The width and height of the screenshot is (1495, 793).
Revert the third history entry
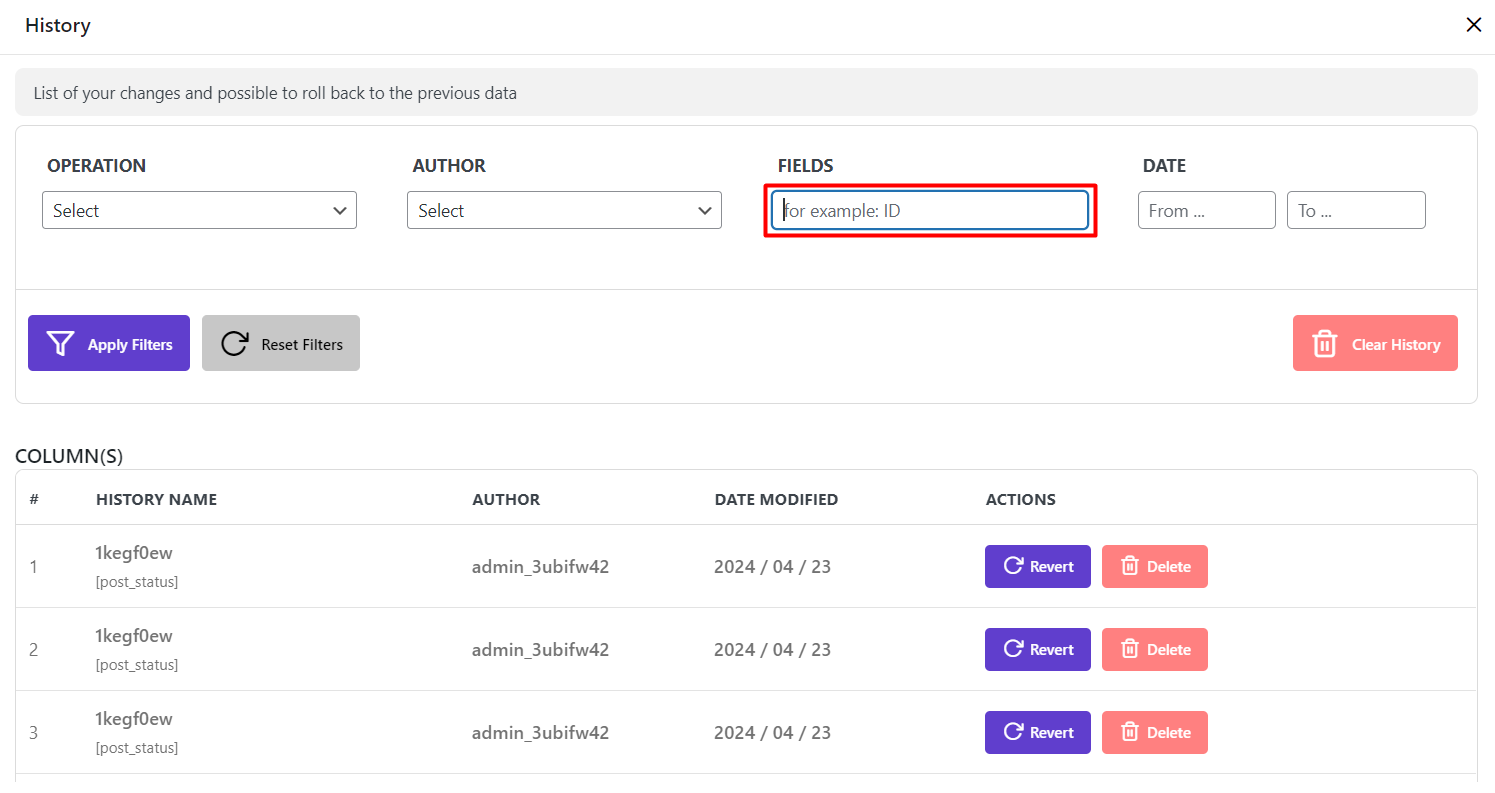pyautogui.click(x=1037, y=732)
